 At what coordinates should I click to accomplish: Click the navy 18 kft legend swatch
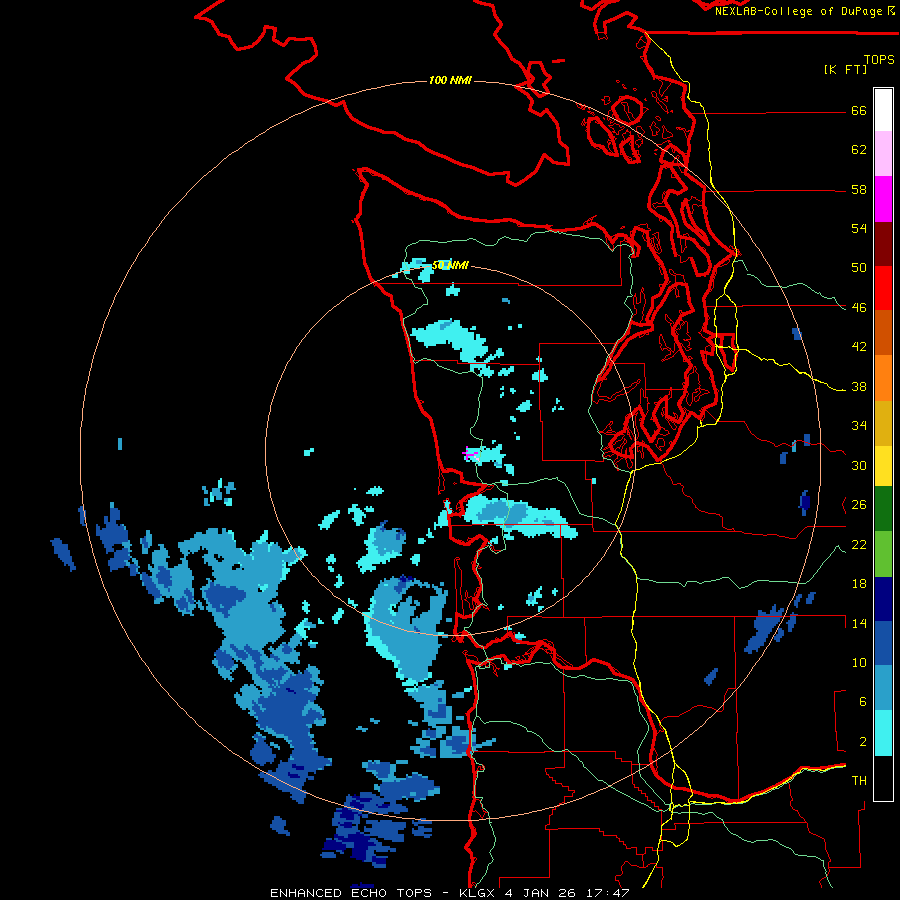coord(883,599)
